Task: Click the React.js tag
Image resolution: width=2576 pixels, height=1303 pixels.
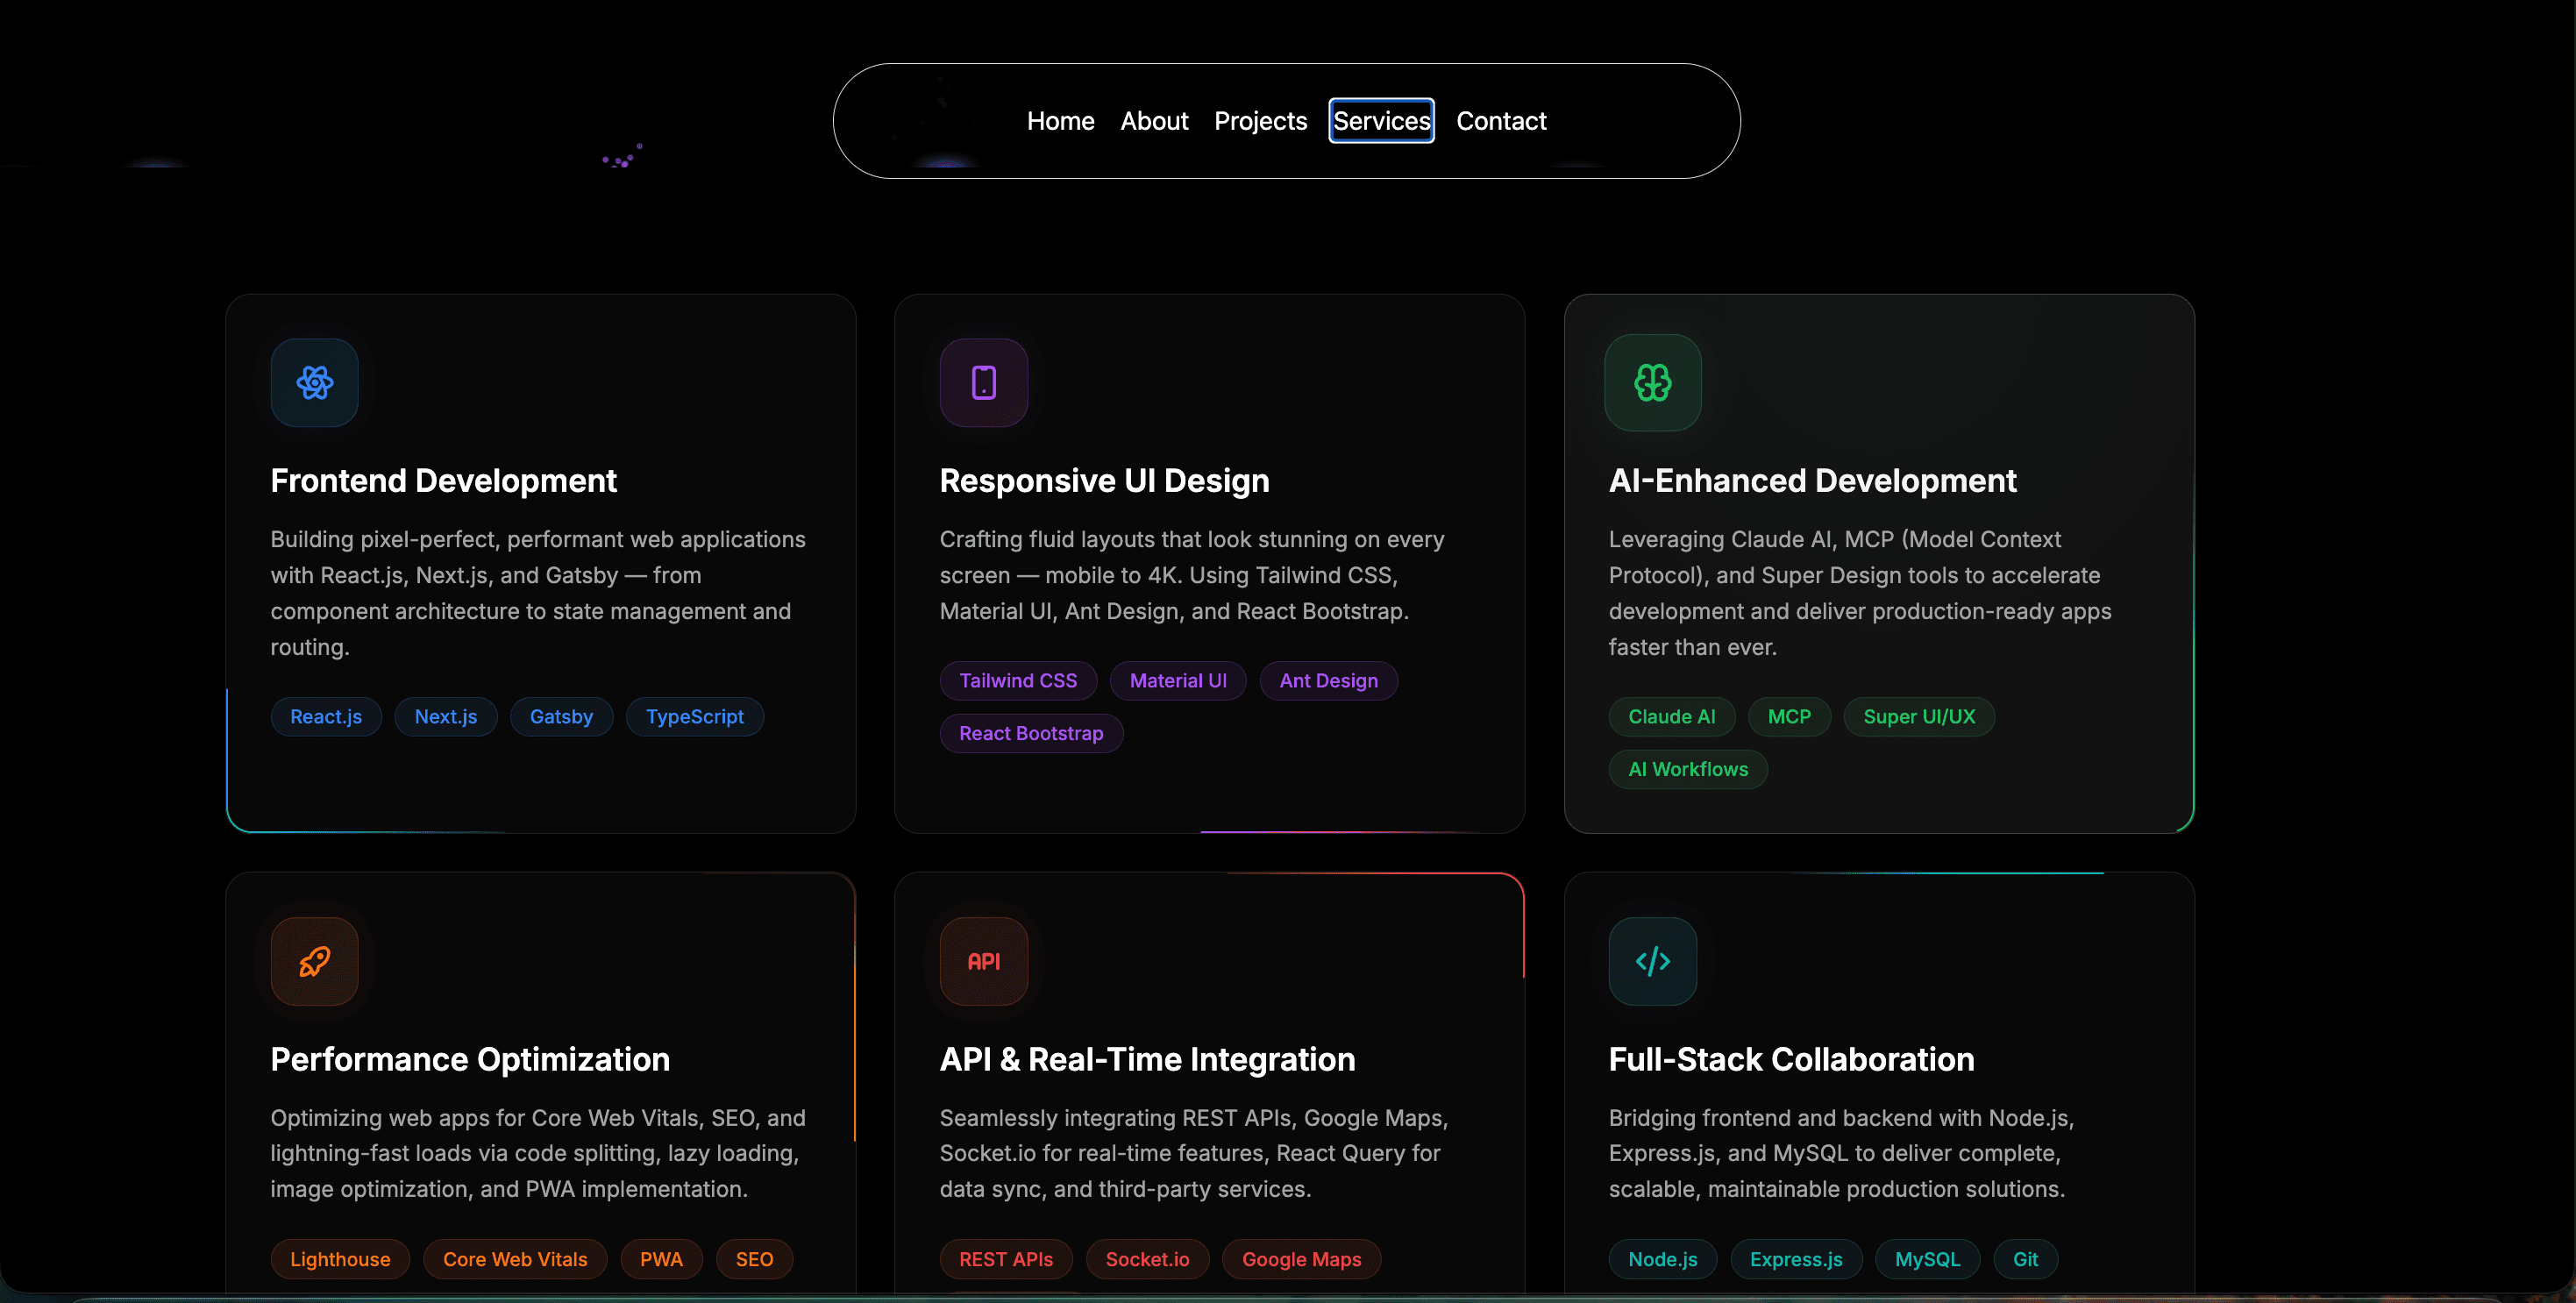Action: click(326, 717)
